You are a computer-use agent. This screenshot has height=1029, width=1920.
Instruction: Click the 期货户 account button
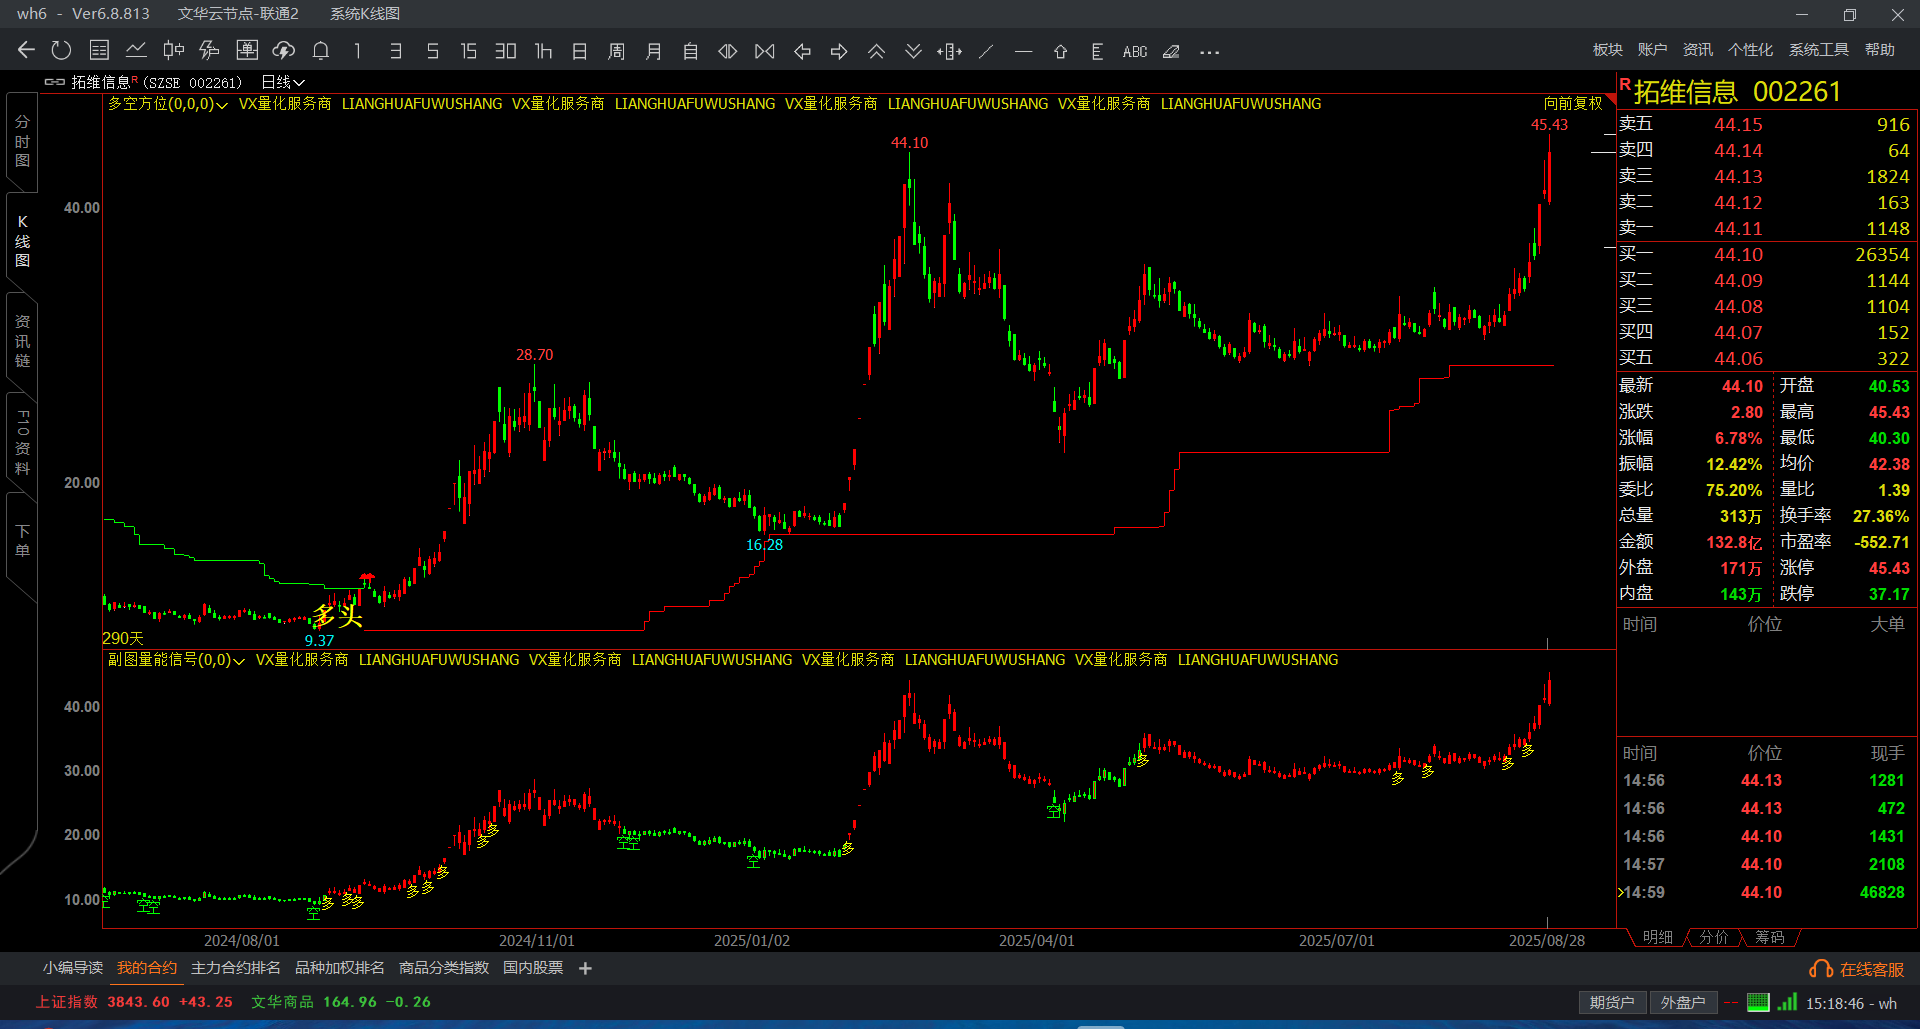coord(1612,1002)
